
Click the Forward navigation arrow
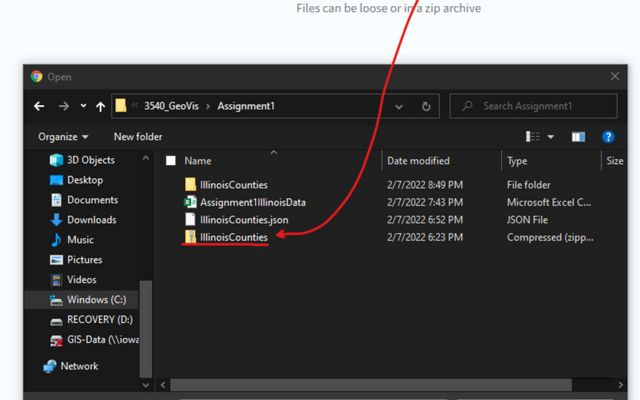pos(63,106)
